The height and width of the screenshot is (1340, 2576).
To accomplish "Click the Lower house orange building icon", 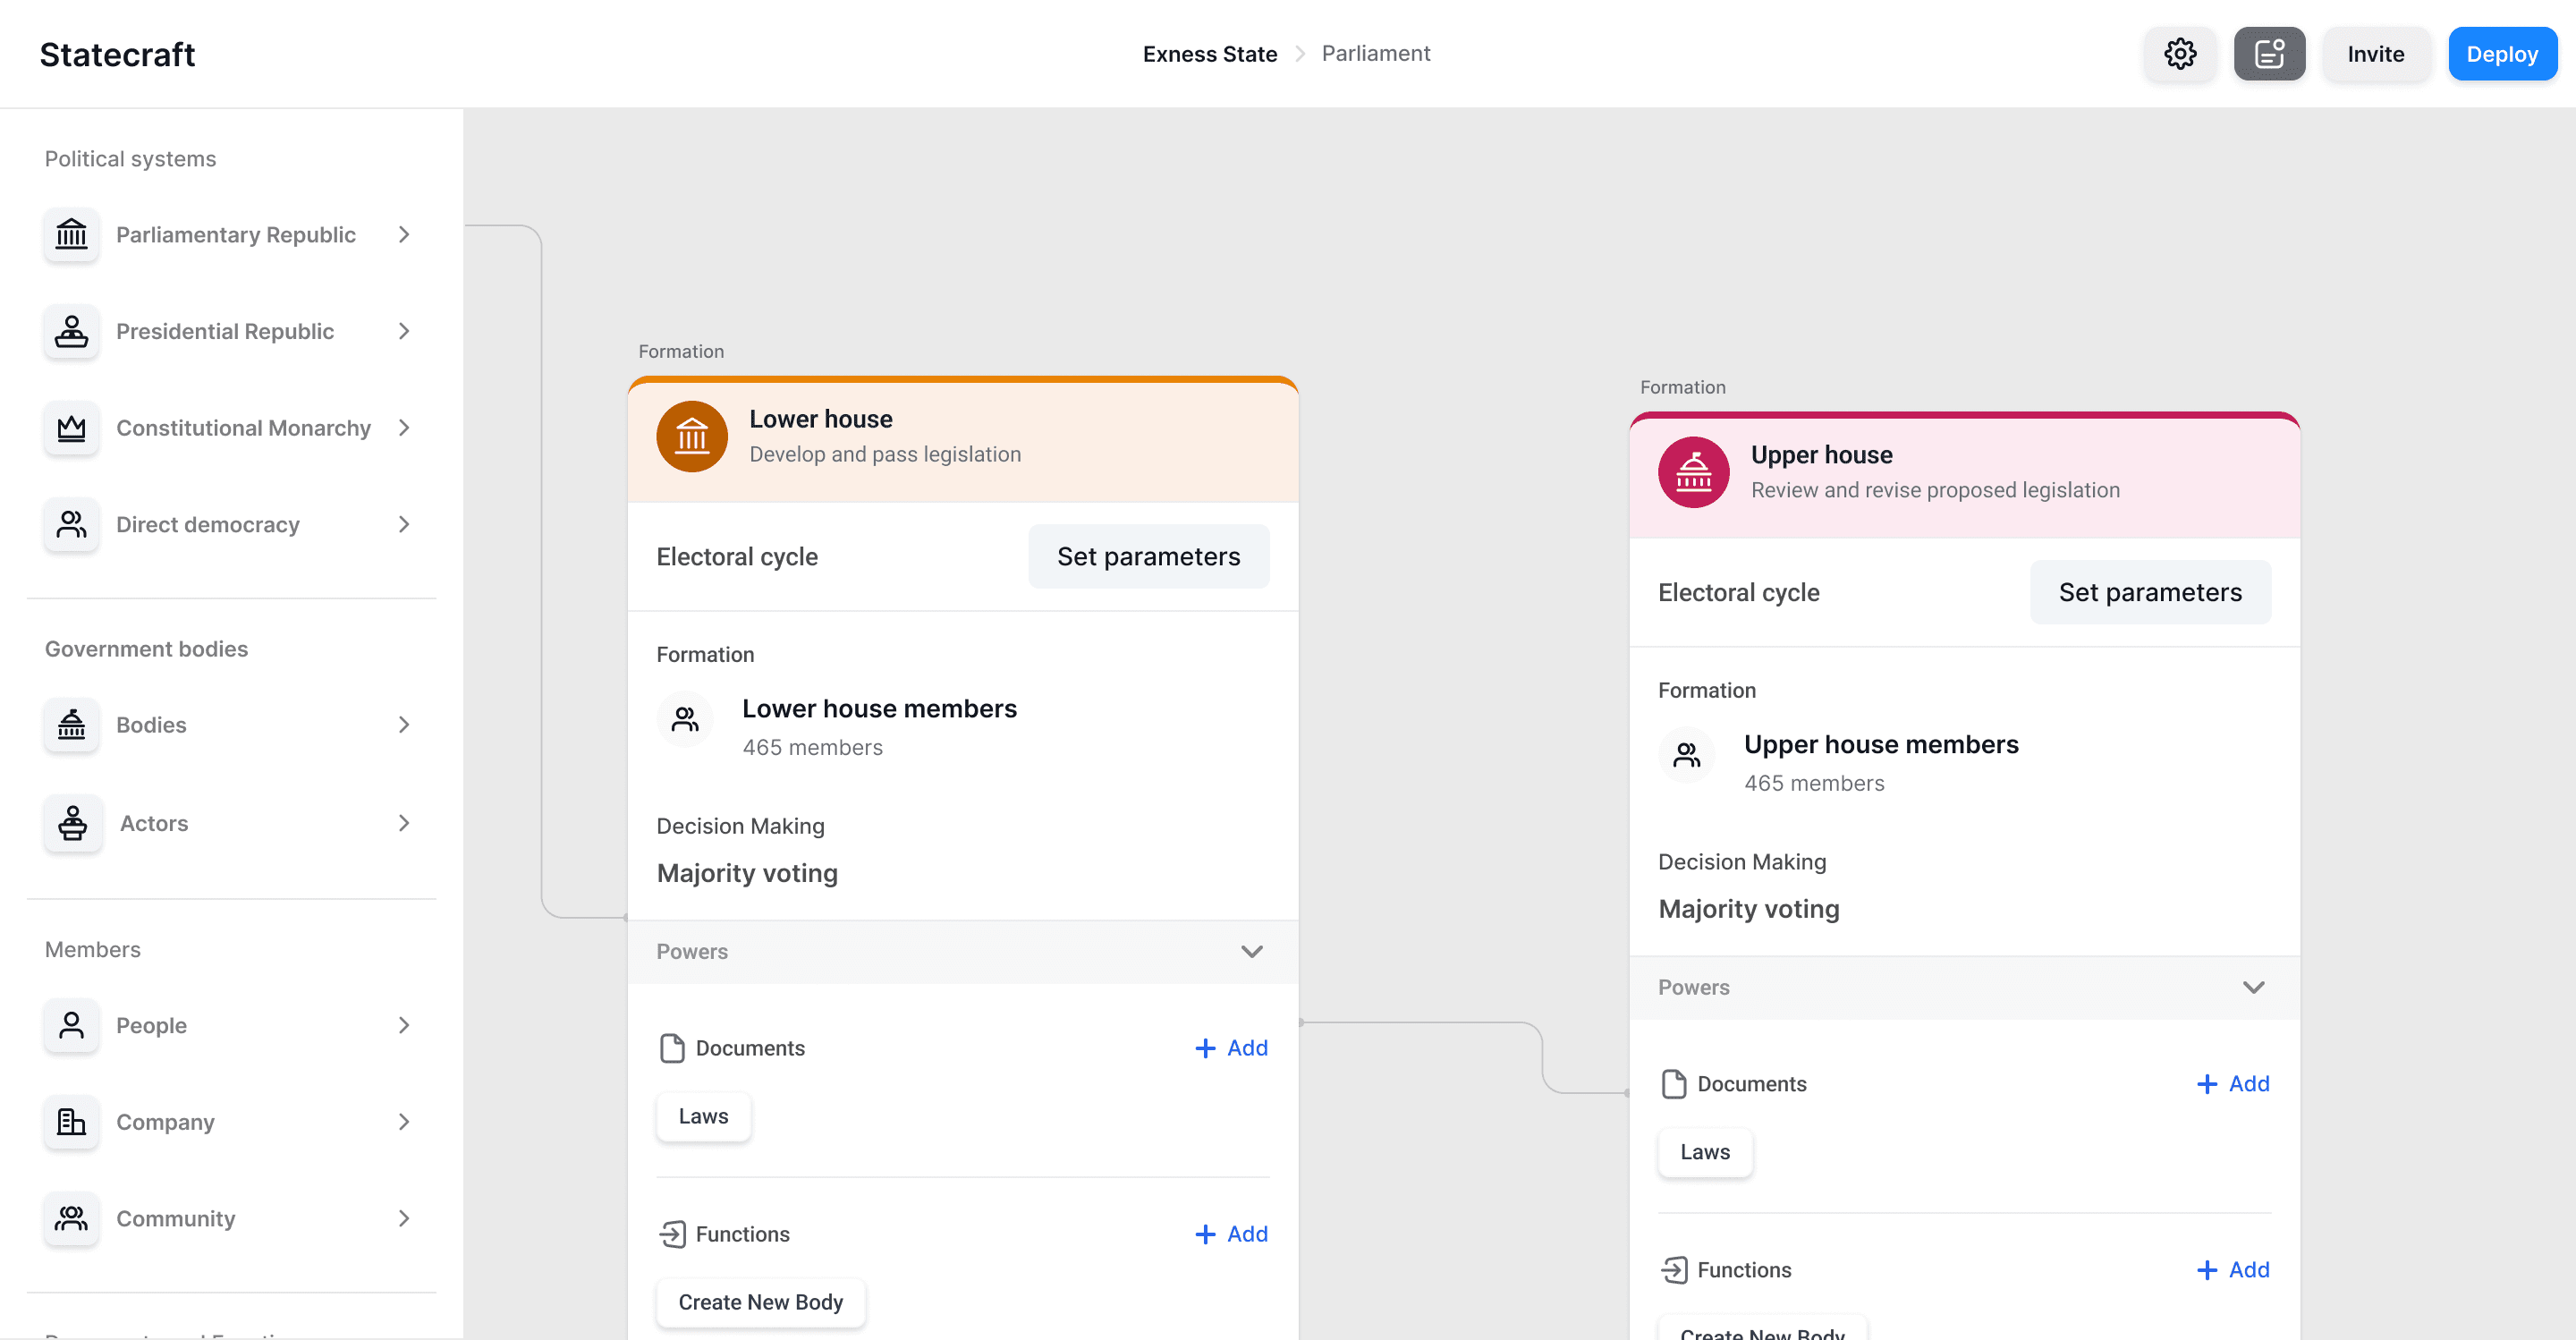I will coord(691,436).
